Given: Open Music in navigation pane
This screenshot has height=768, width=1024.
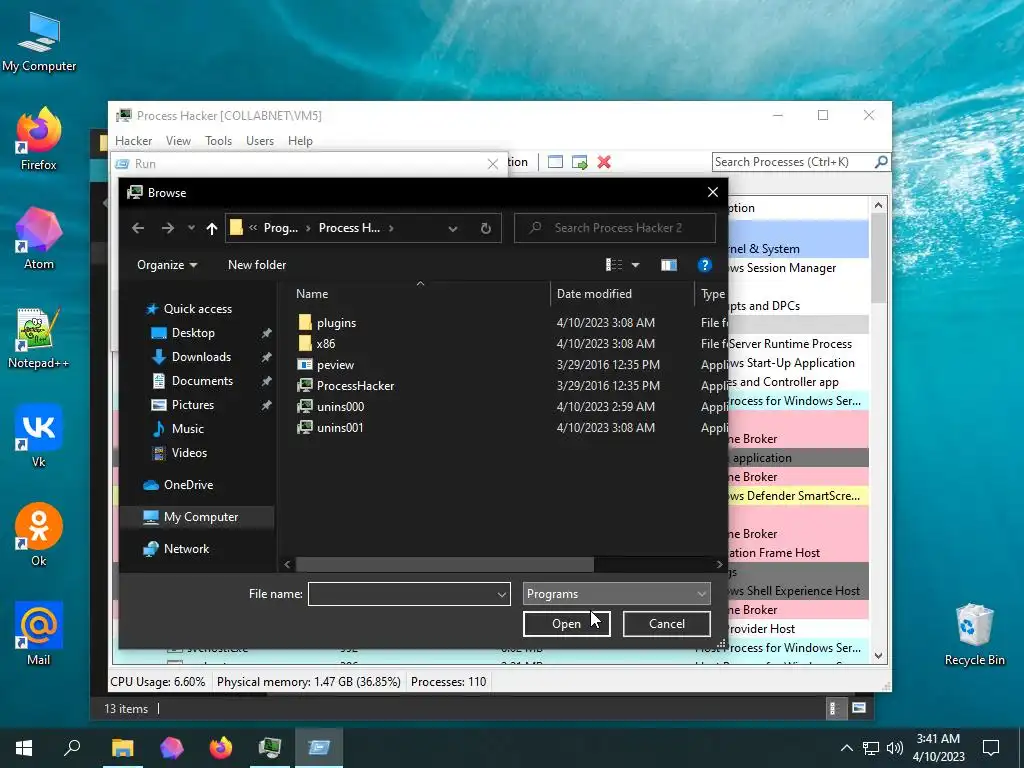Looking at the screenshot, I should point(187,429).
